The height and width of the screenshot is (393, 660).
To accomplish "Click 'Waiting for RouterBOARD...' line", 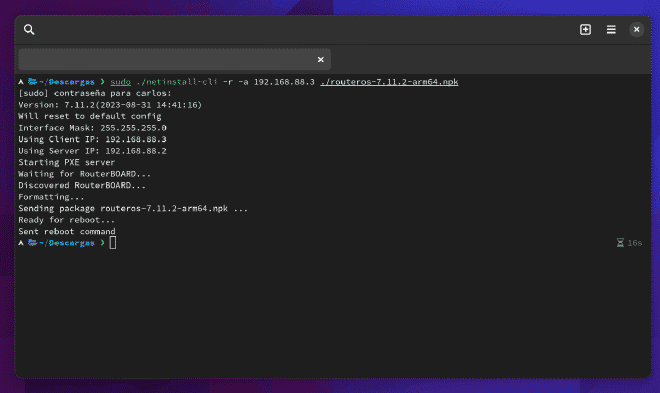I will (x=84, y=174).
